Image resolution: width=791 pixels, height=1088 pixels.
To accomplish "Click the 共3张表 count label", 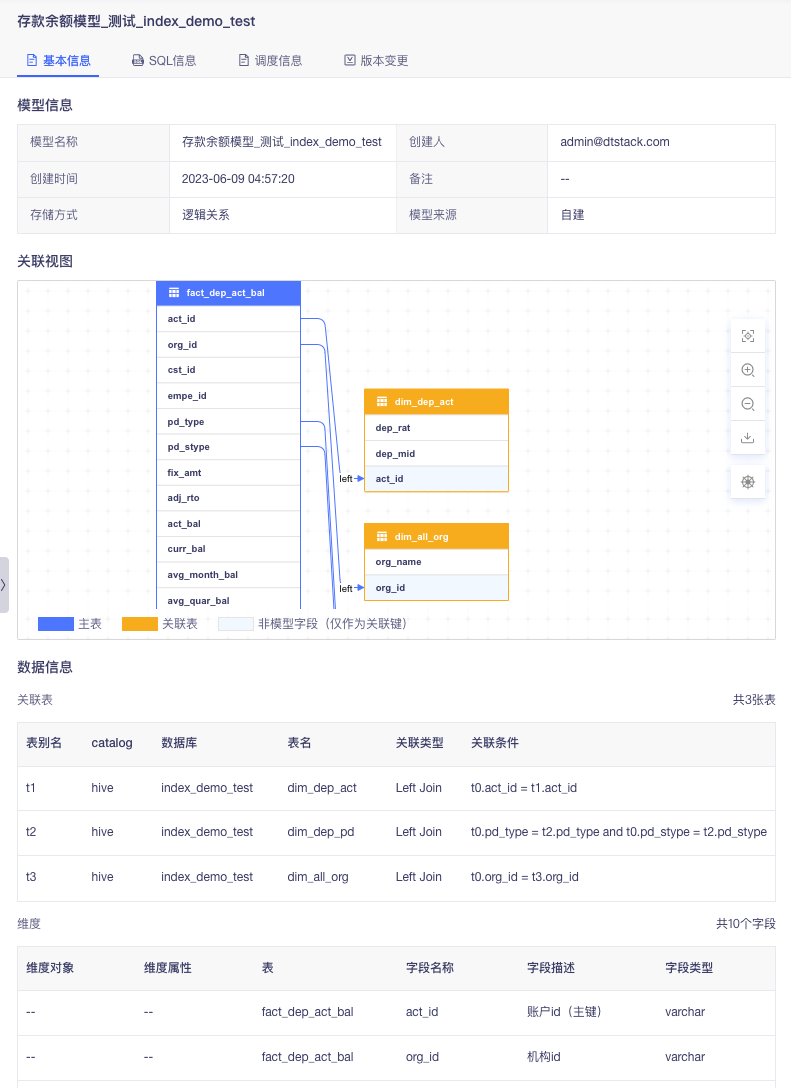I will click(754, 699).
